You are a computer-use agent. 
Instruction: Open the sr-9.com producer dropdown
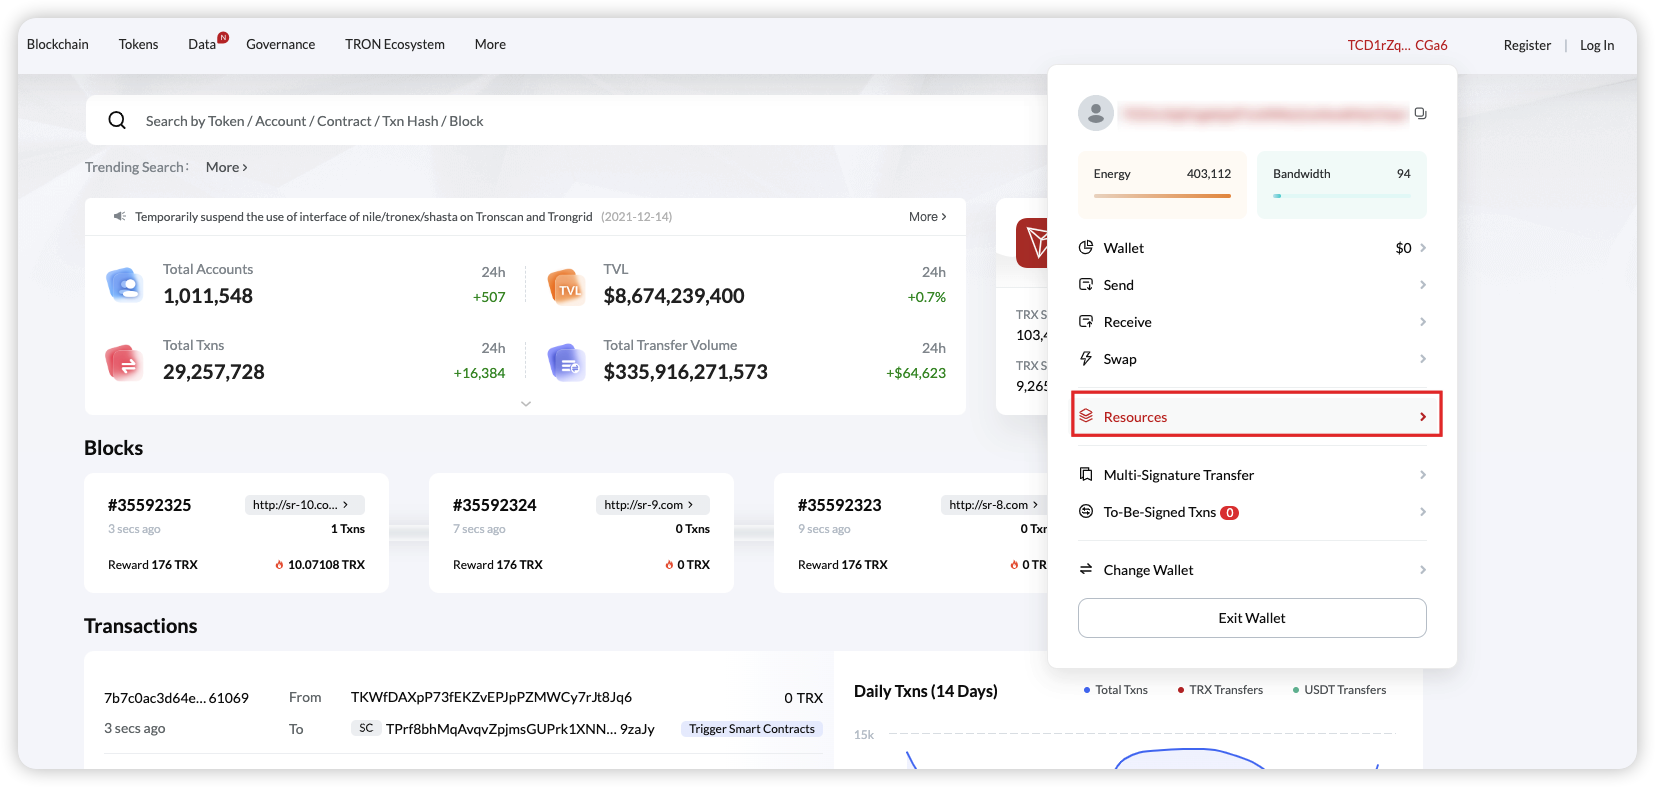pos(651,505)
